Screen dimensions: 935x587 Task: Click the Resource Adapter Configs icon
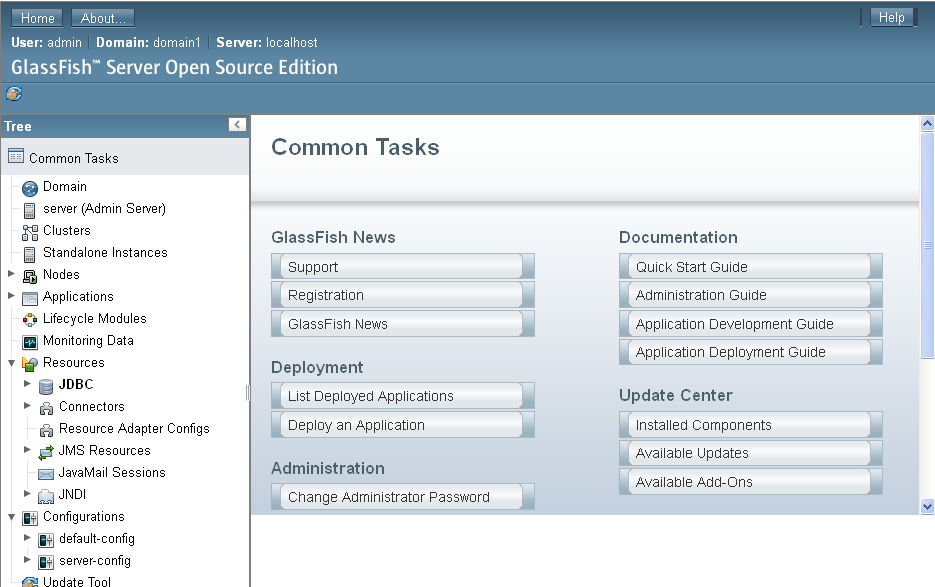click(46, 430)
